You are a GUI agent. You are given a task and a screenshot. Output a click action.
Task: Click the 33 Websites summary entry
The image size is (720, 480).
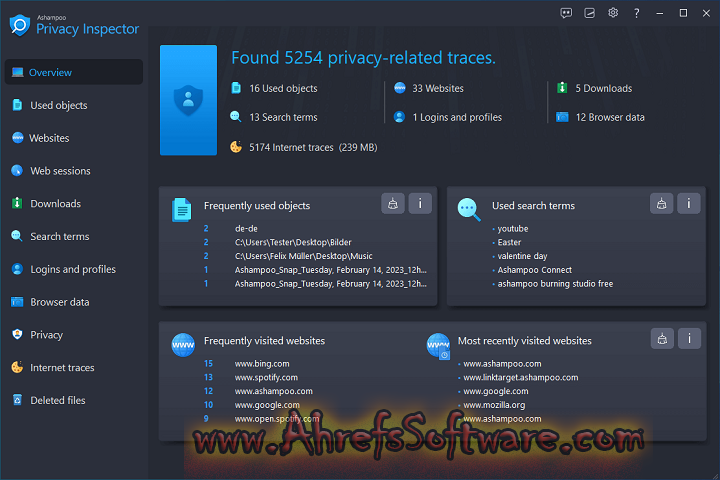437,88
